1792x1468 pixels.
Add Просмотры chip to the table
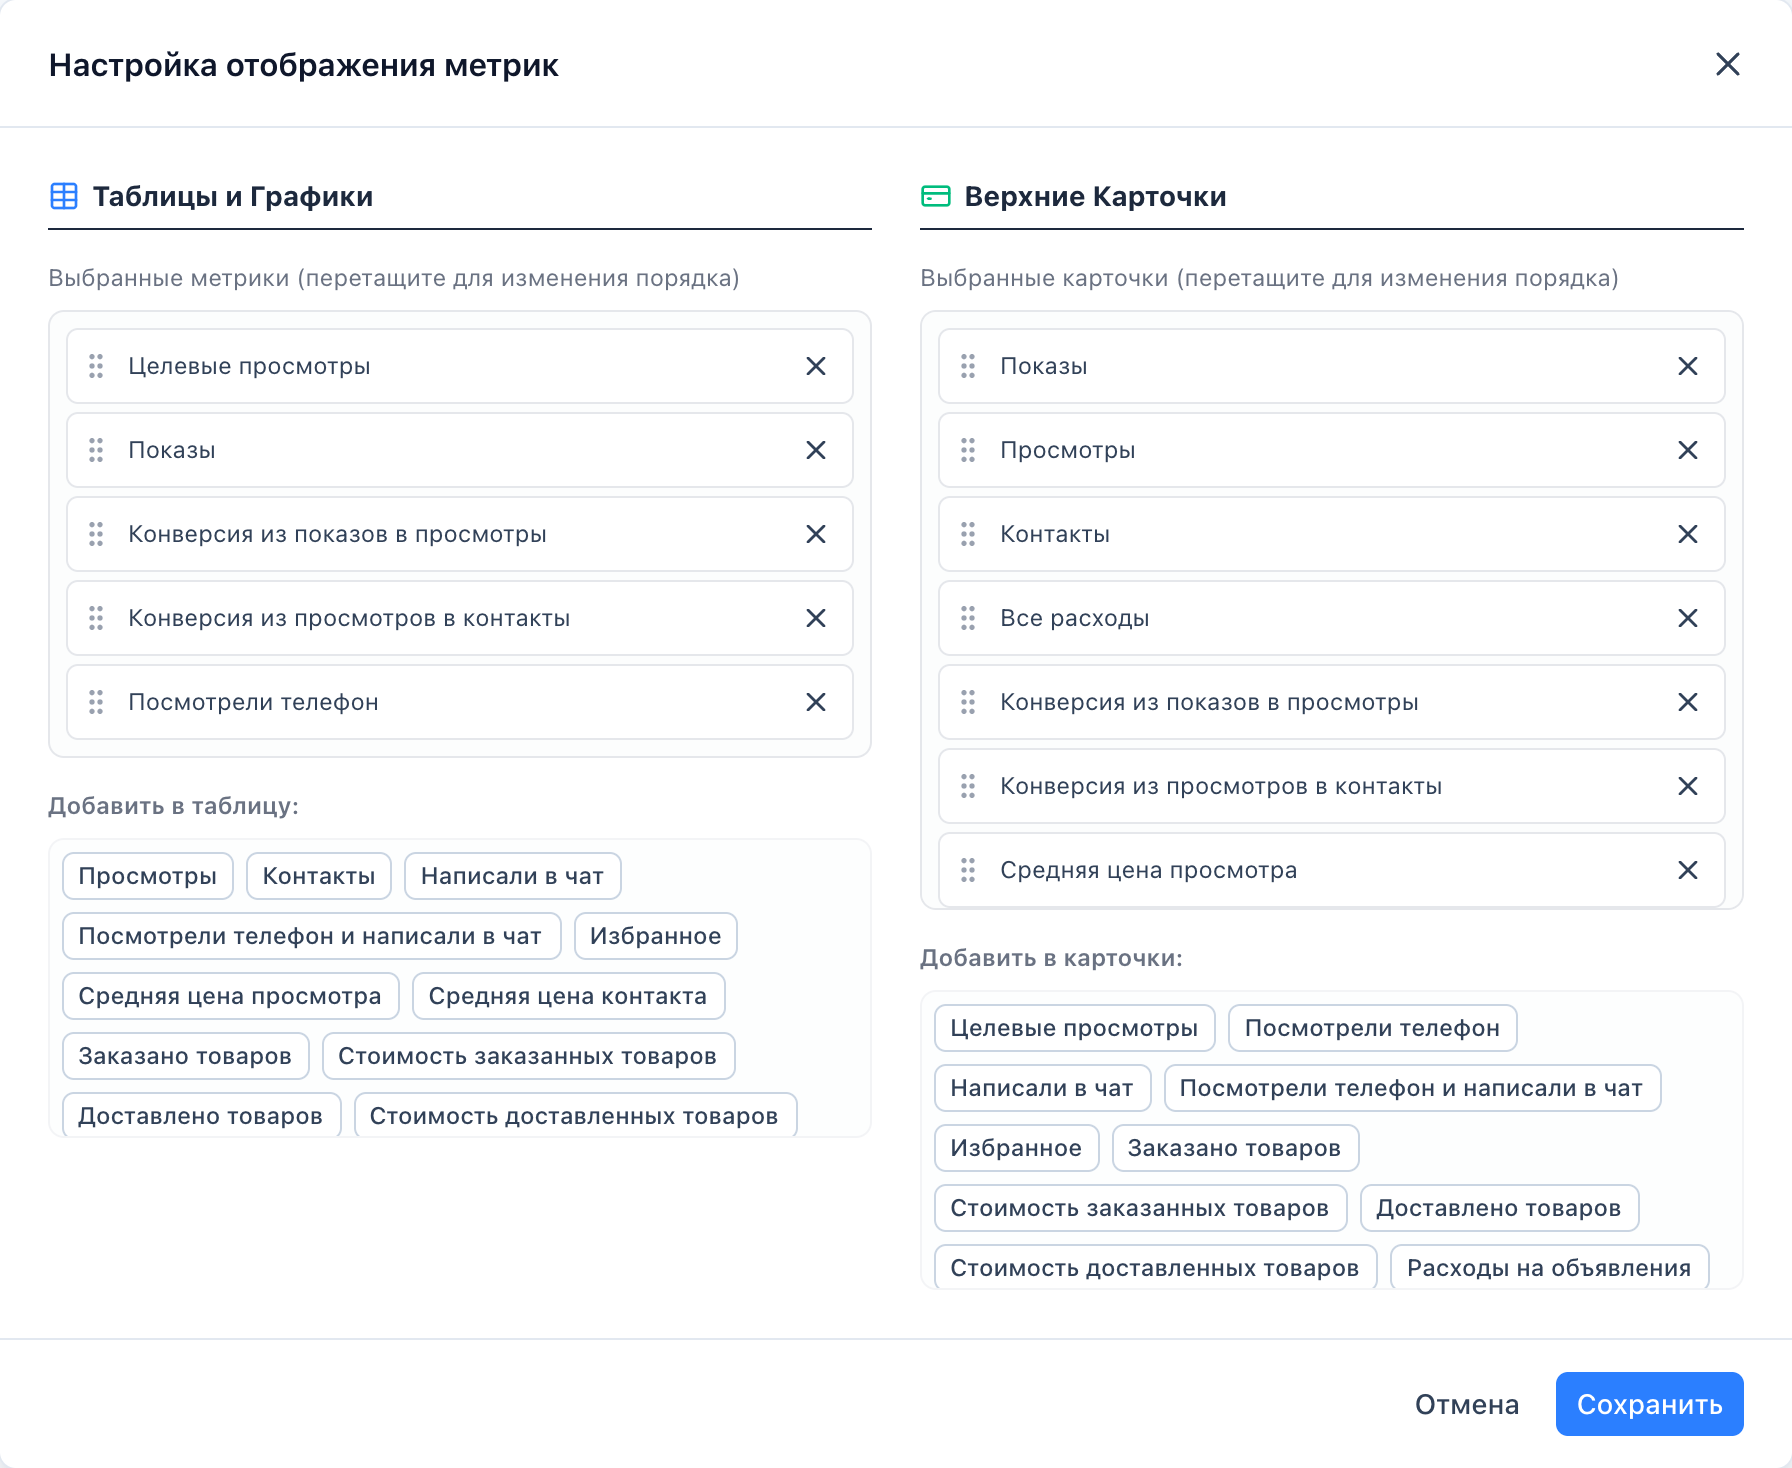[x=148, y=876]
